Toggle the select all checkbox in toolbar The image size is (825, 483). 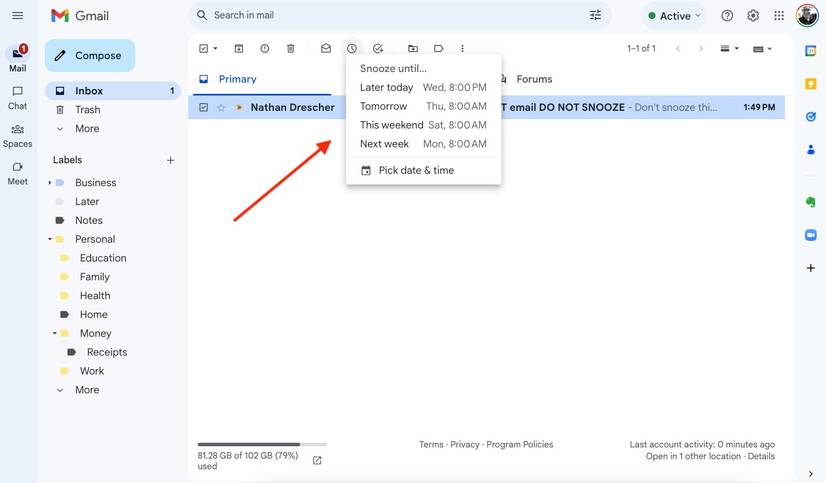point(204,48)
